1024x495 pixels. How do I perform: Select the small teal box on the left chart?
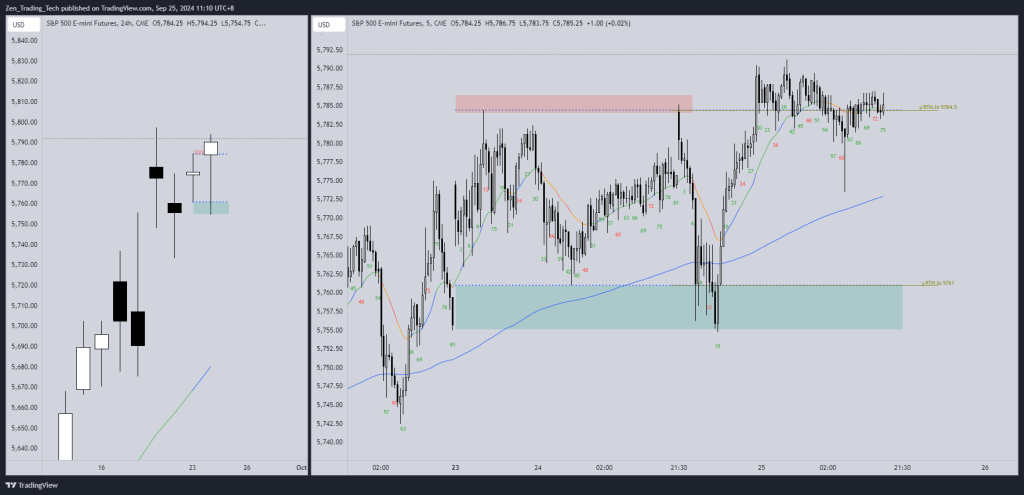[210, 208]
